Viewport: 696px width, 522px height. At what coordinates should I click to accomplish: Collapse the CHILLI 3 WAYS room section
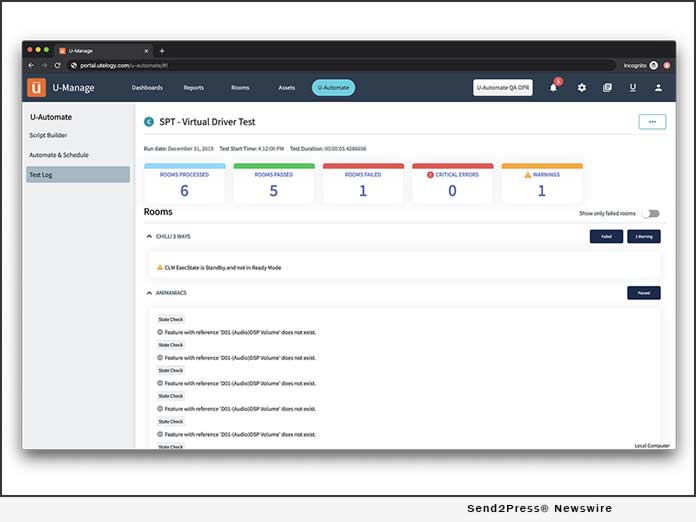(x=149, y=237)
